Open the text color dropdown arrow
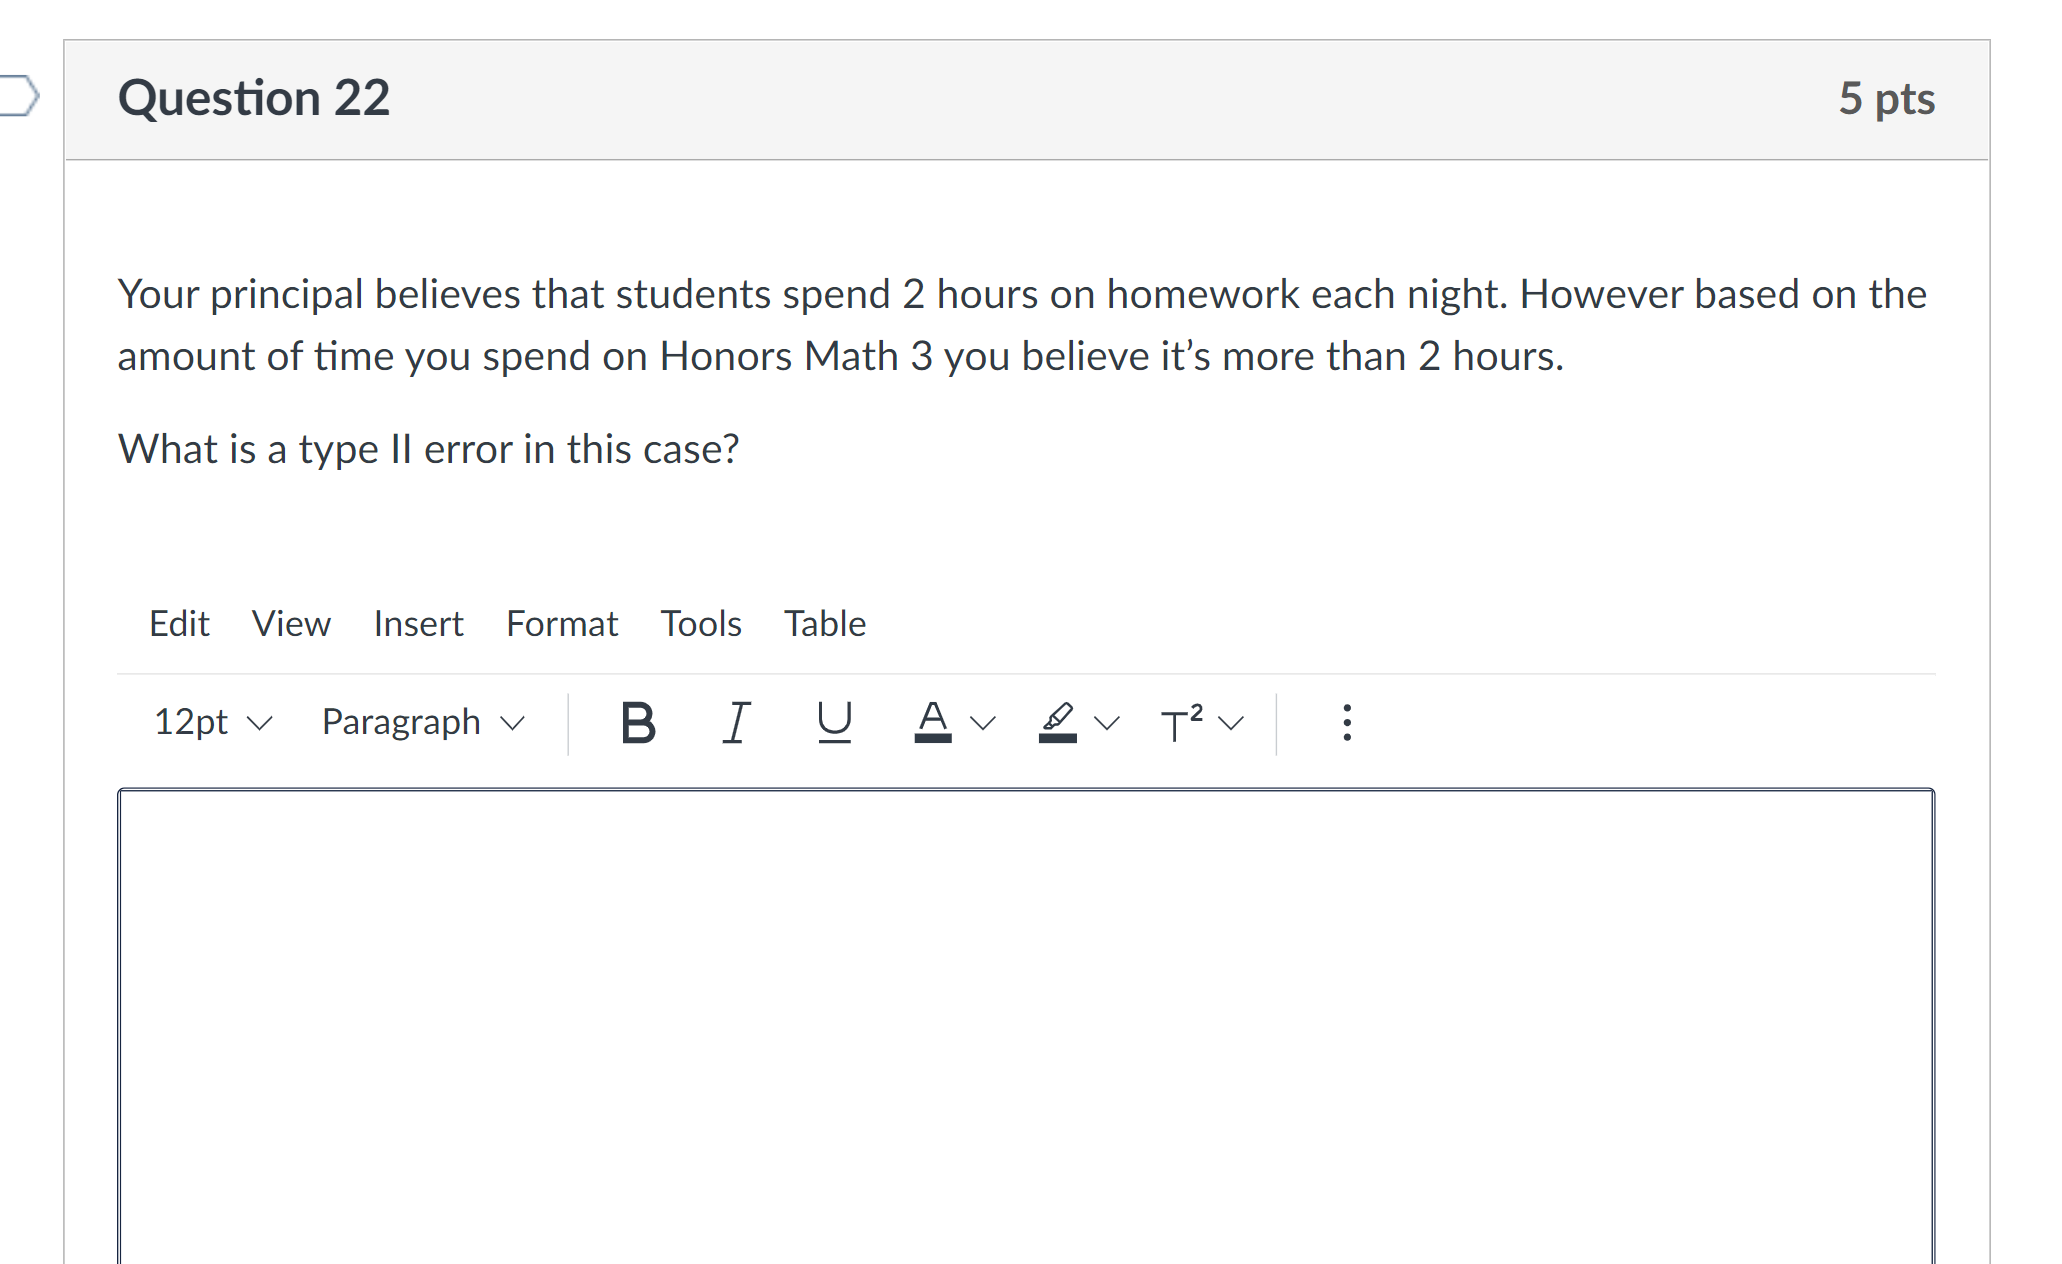 (983, 724)
